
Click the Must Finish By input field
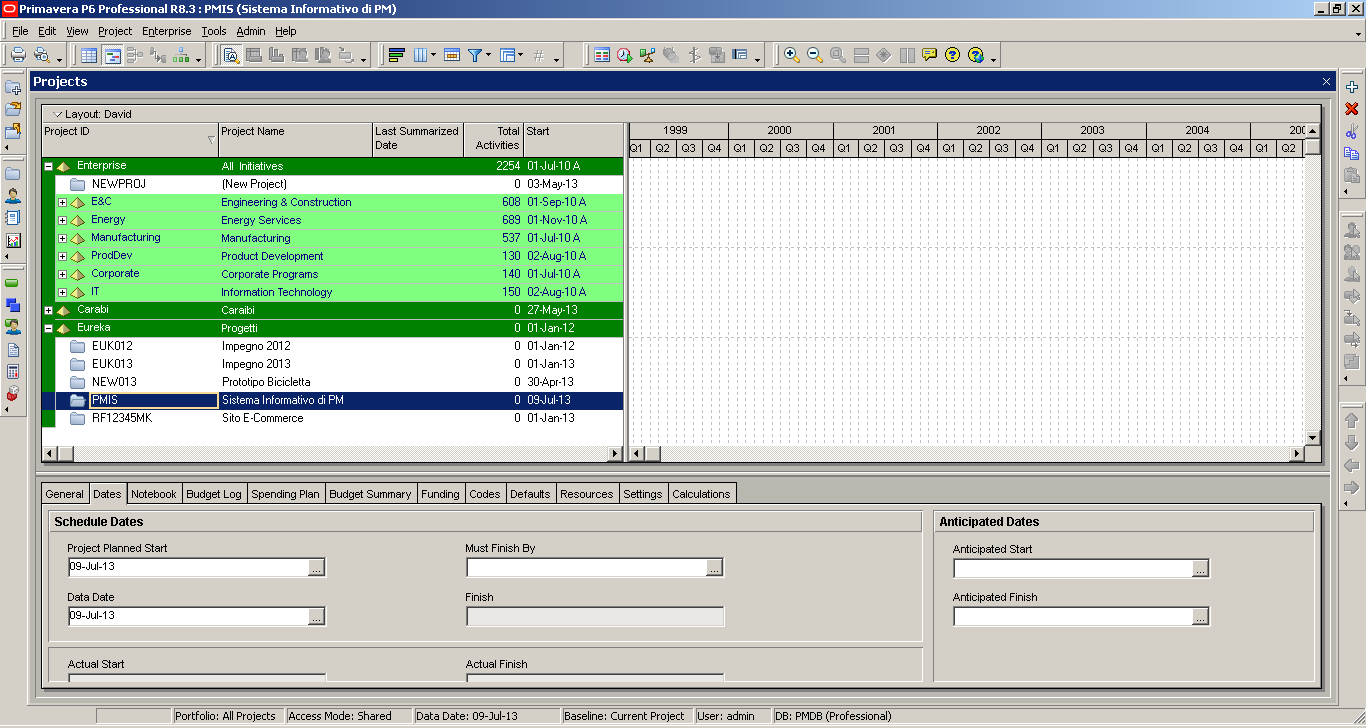tap(587, 568)
